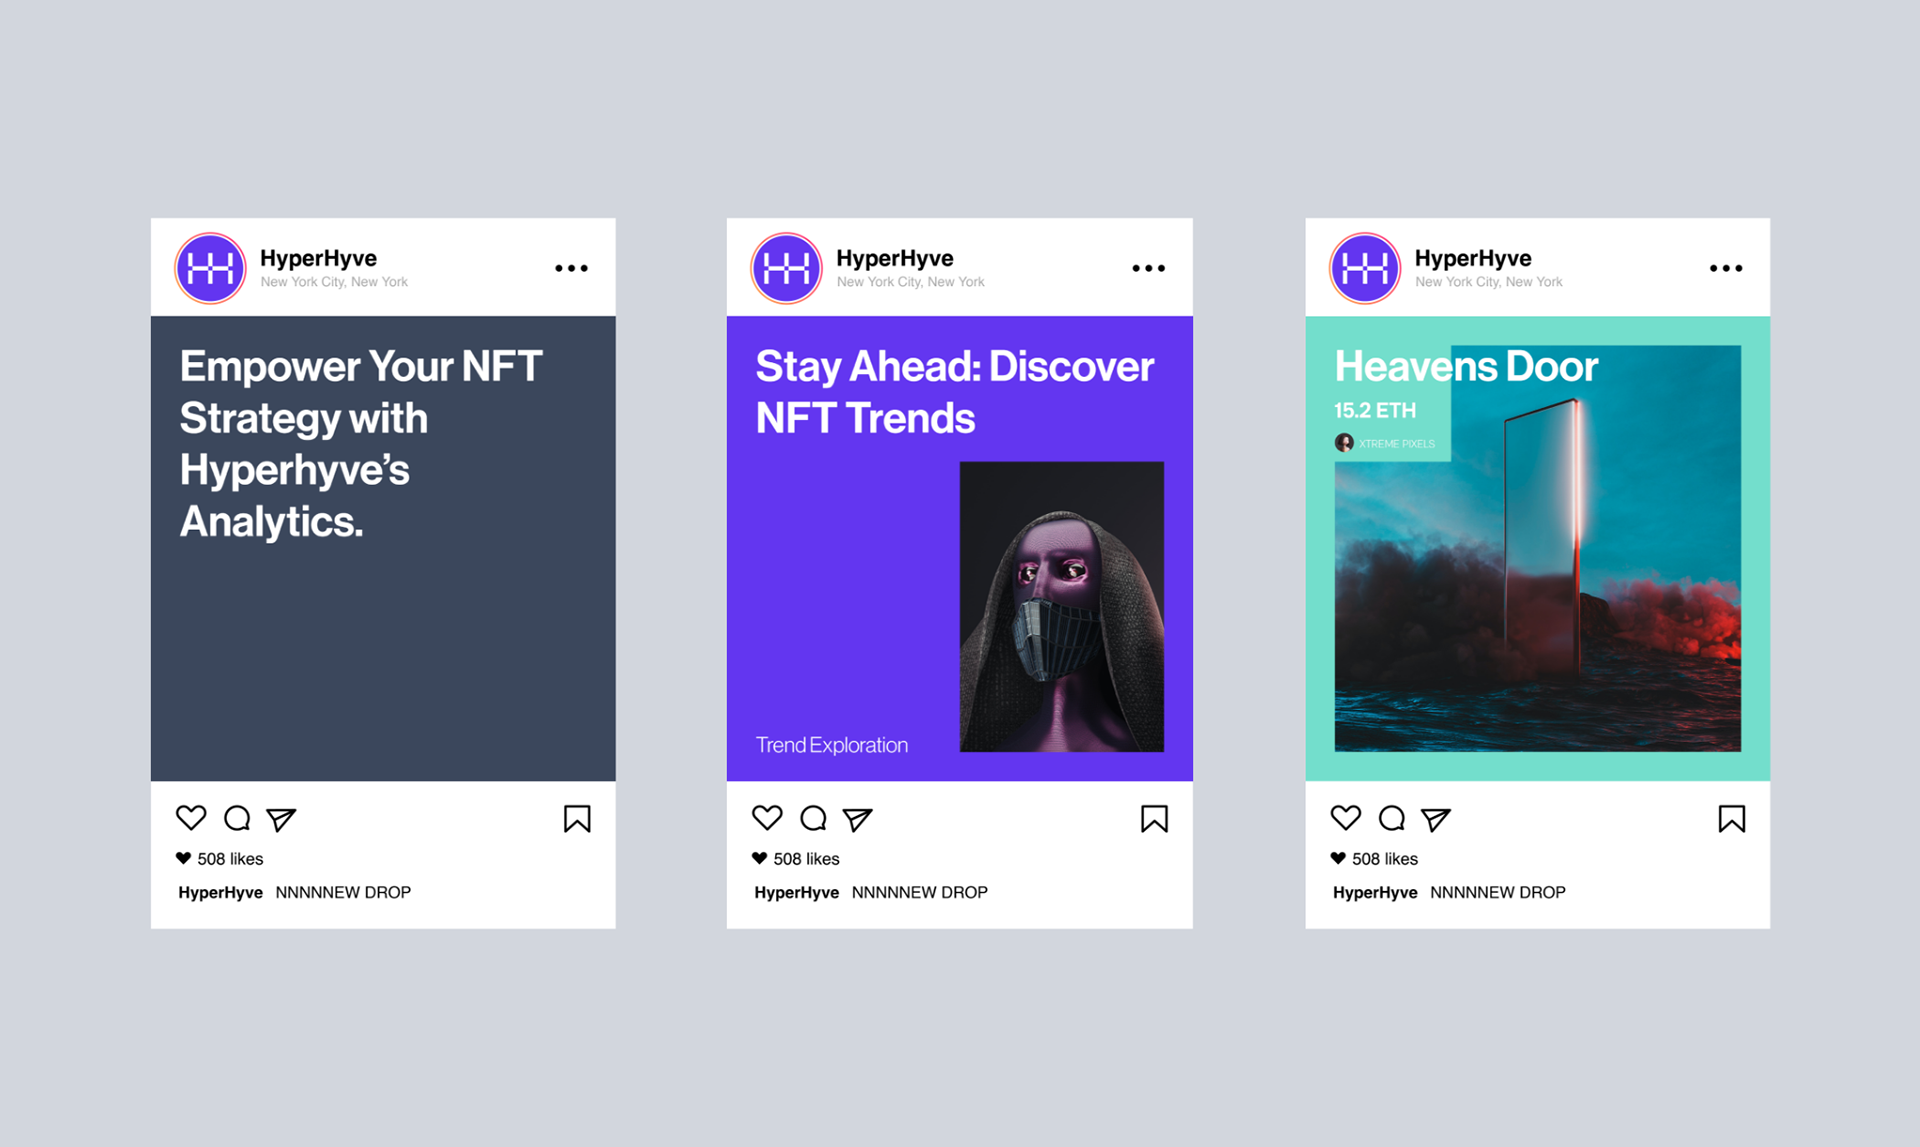The image size is (1920, 1147).
Task: Share the Empower Your NFT Strategy post
Action: (281, 819)
